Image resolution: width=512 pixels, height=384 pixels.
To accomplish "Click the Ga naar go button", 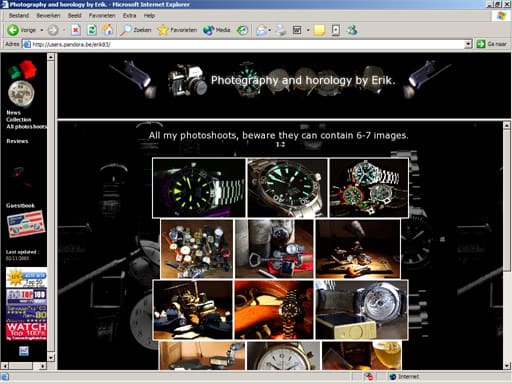I will point(492,44).
